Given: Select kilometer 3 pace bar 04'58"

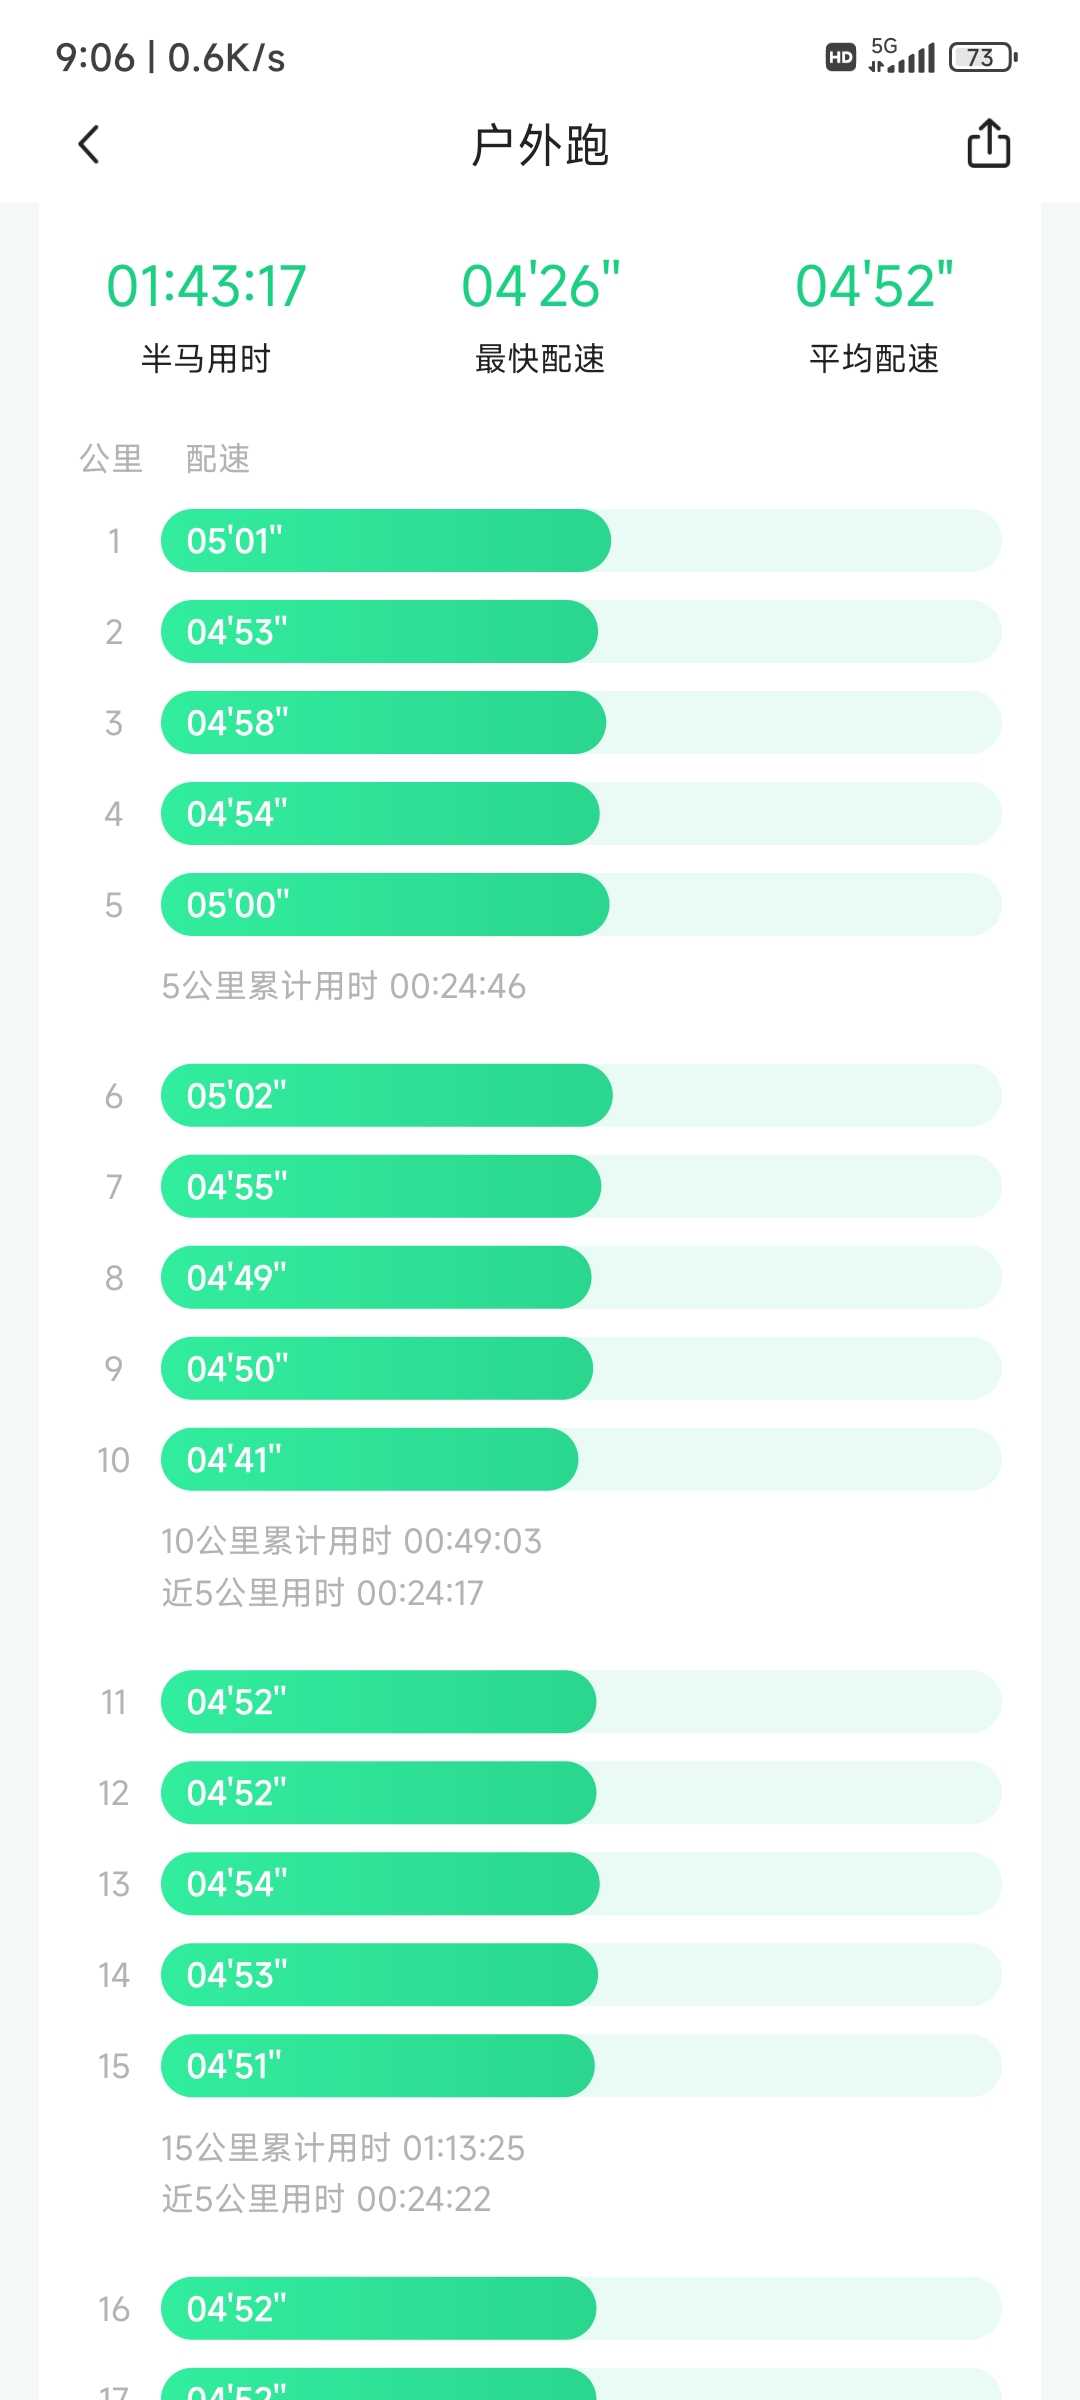Looking at the screenshot, I should point(581,723).
